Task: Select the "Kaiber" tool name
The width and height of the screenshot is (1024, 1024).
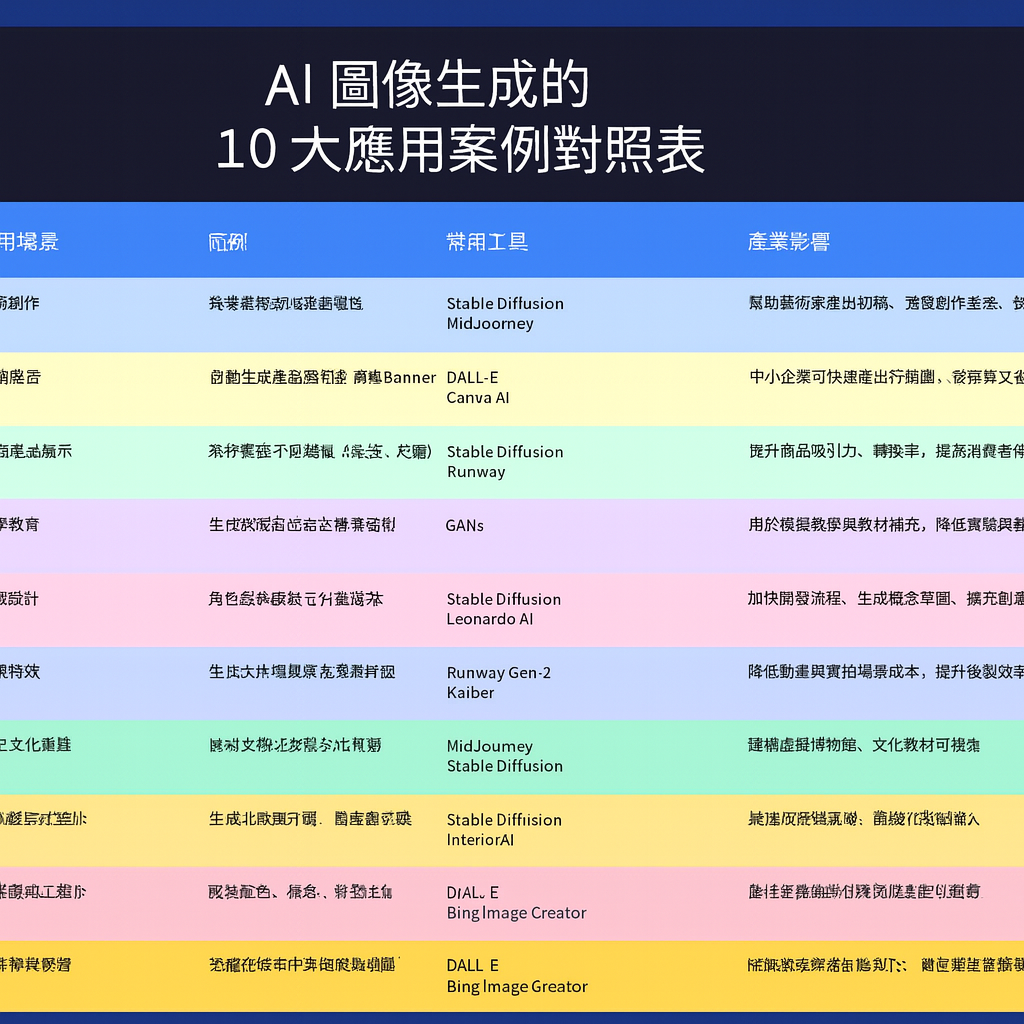Action: coord(470,692)
